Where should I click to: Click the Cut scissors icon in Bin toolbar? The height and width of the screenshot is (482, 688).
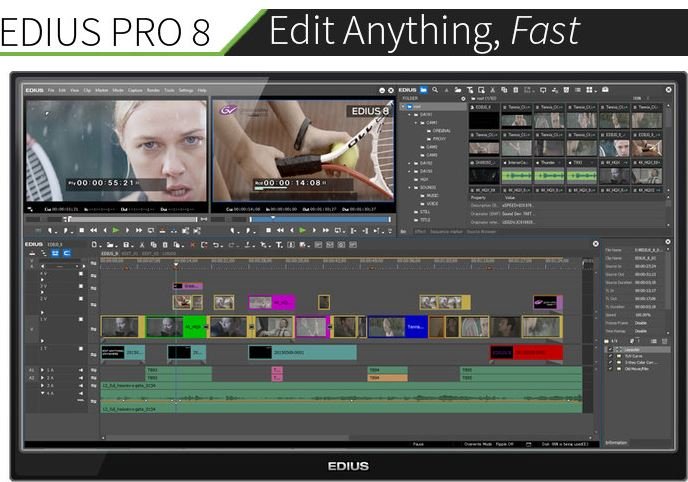pyautogui.click(x=493, y=89)
